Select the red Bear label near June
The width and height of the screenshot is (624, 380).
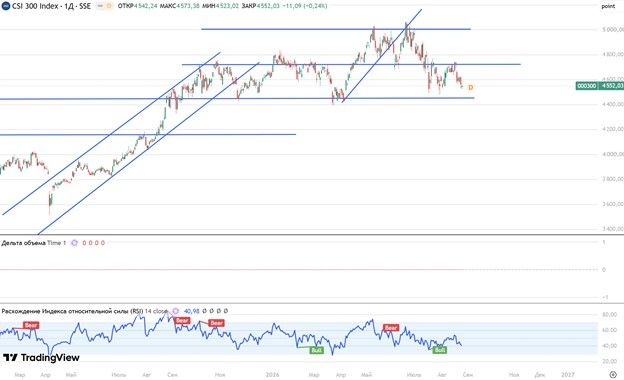[391, 327]
